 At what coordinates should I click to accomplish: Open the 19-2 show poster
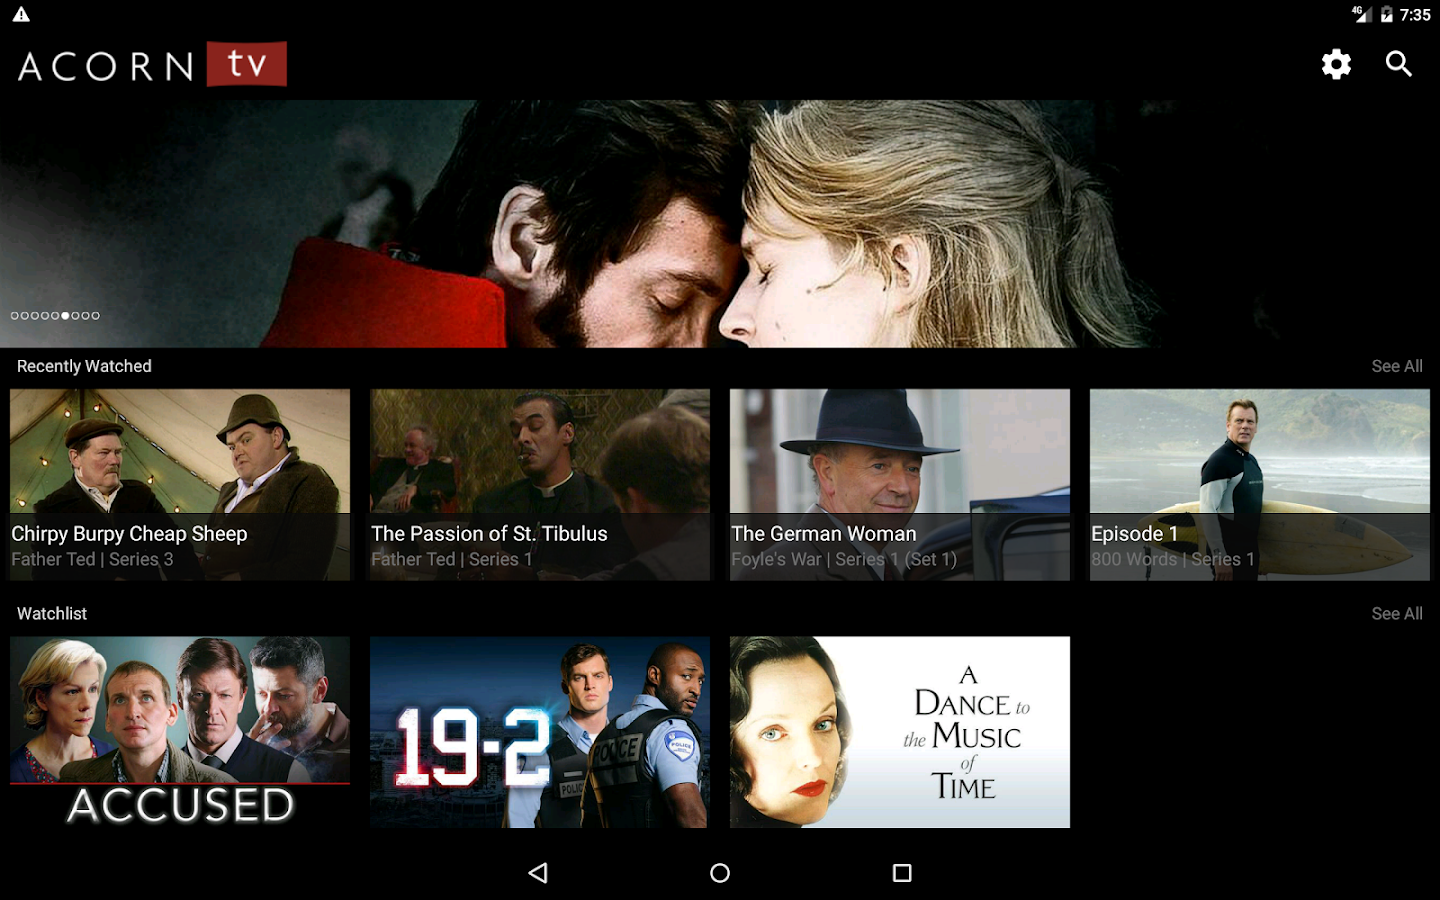click(540, 732)
